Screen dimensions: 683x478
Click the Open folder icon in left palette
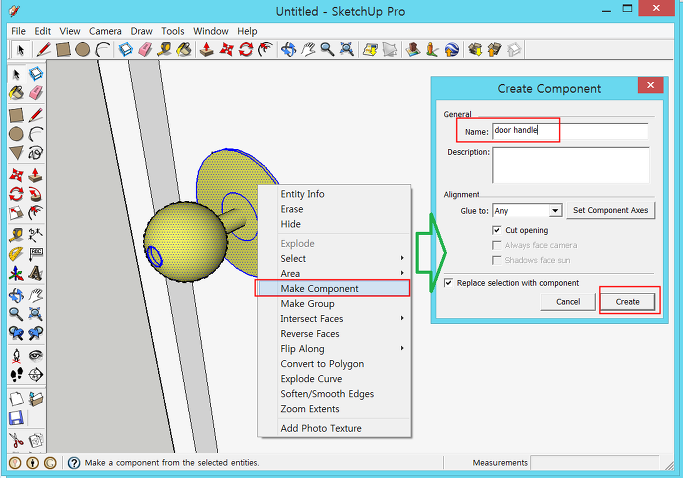[36, 399]
